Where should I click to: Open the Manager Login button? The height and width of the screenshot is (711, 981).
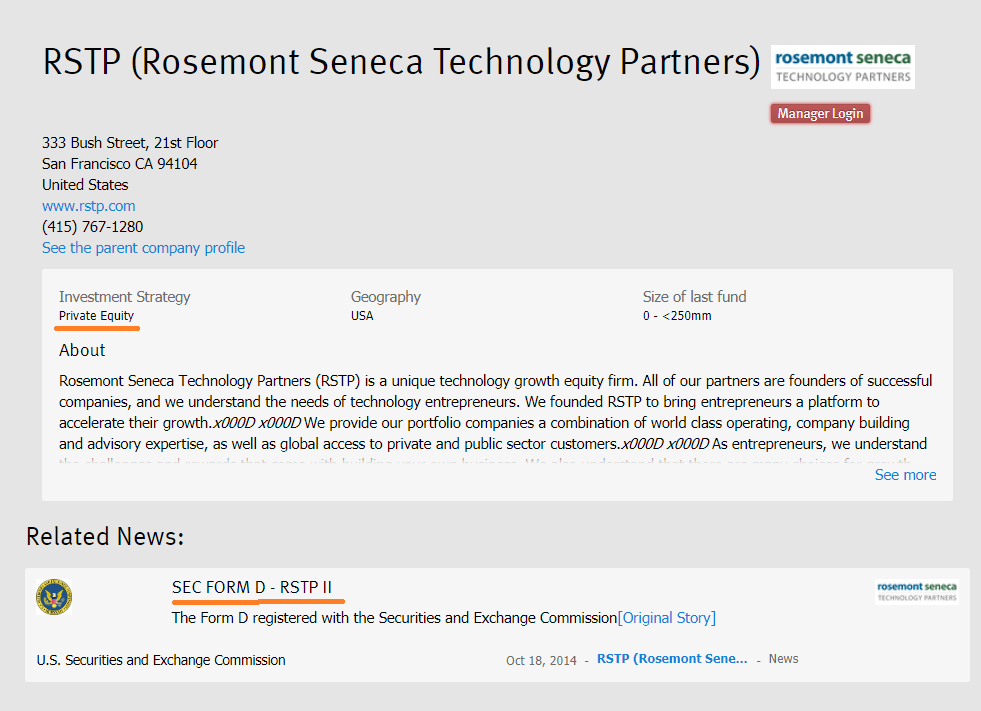click(820, 114)
